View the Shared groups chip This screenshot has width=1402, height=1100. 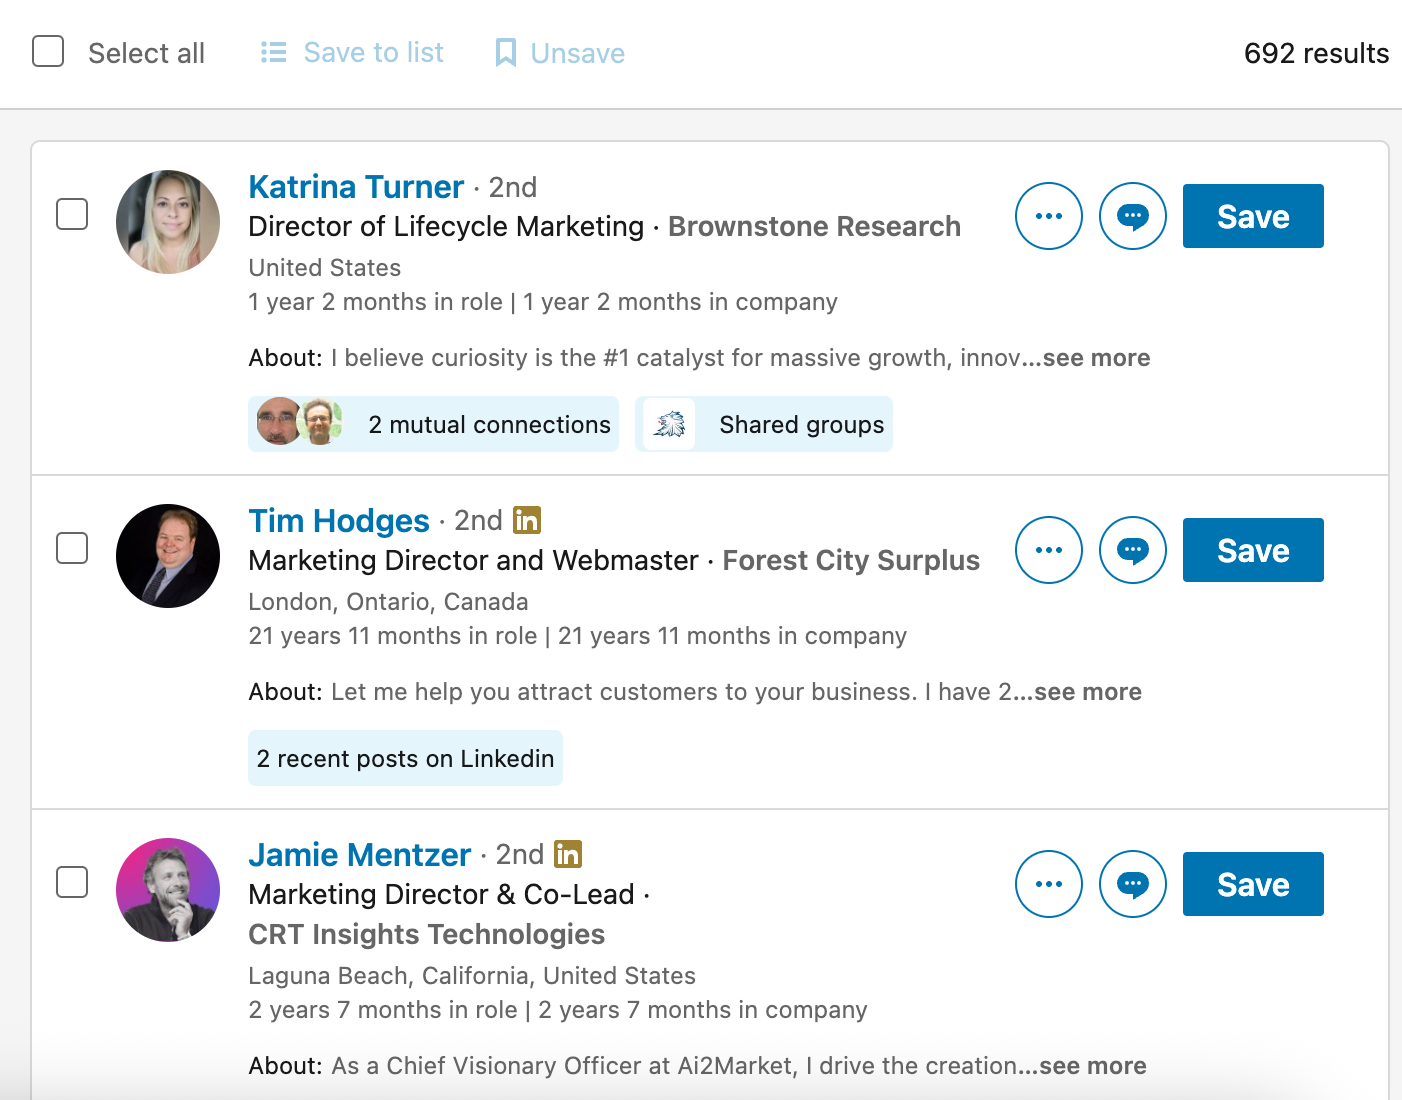pyautogui.click(x=764, y=424)
